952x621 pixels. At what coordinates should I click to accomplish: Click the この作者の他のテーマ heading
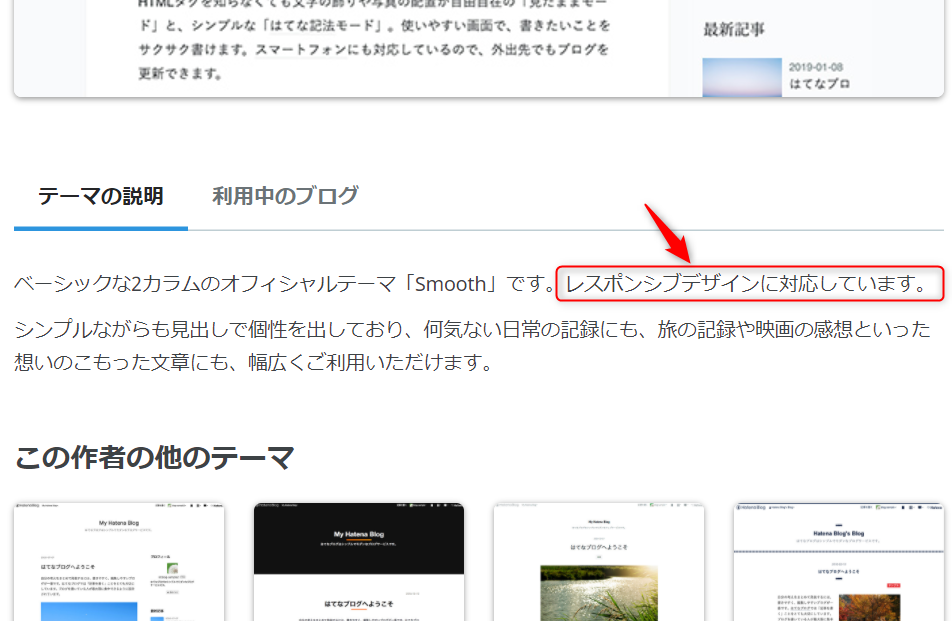pyautogui.click(x=154, y=458)
